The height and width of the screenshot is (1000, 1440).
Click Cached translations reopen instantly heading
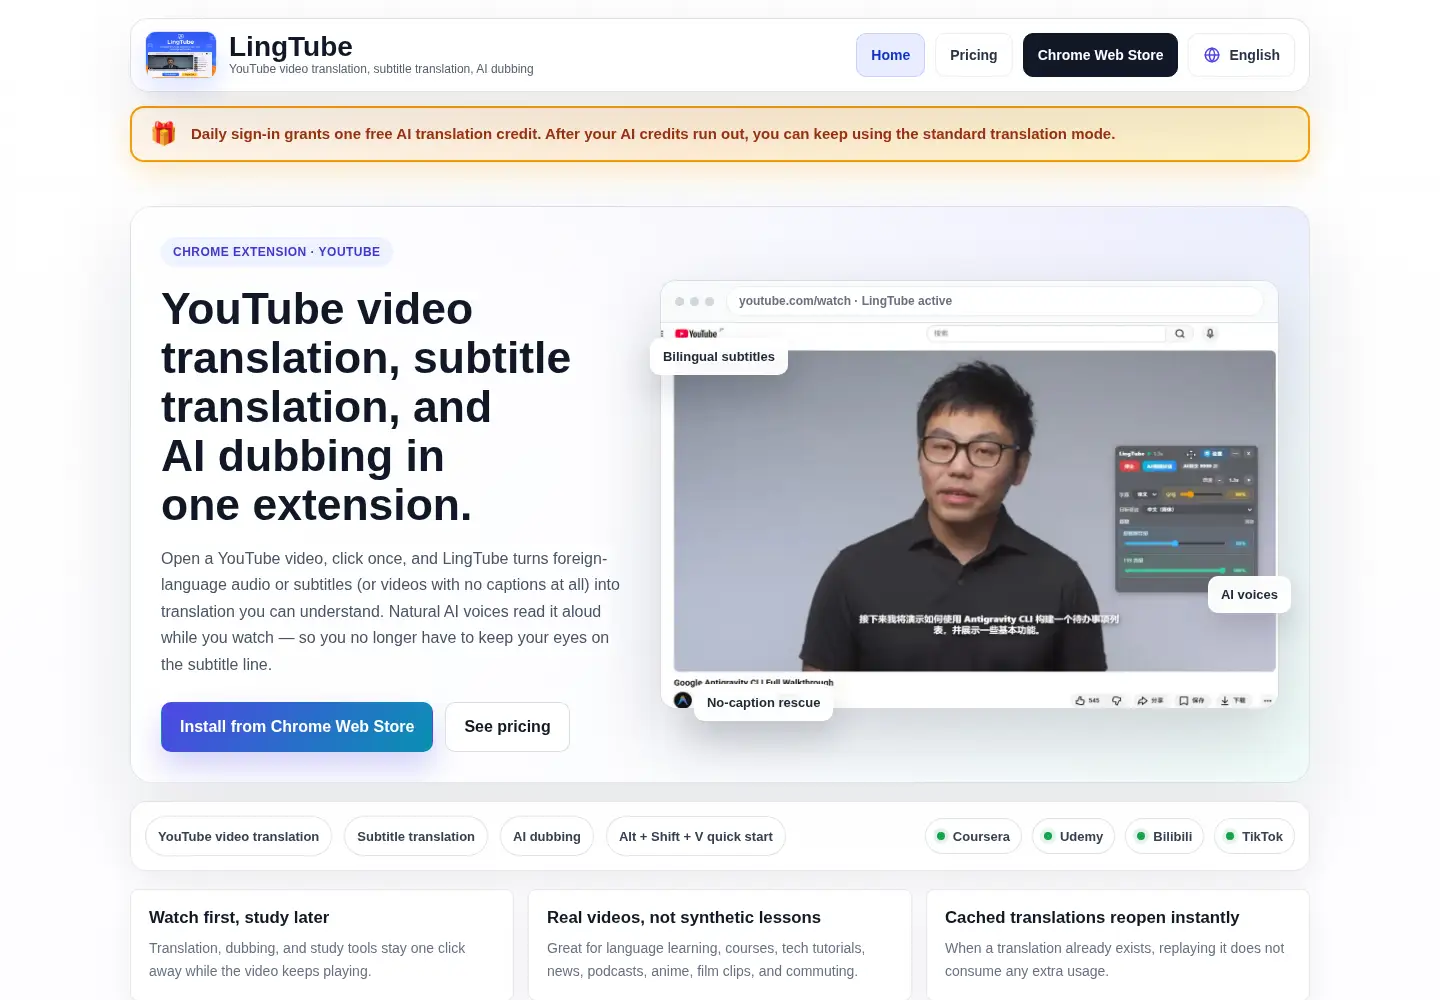(x=1092, y=917)
